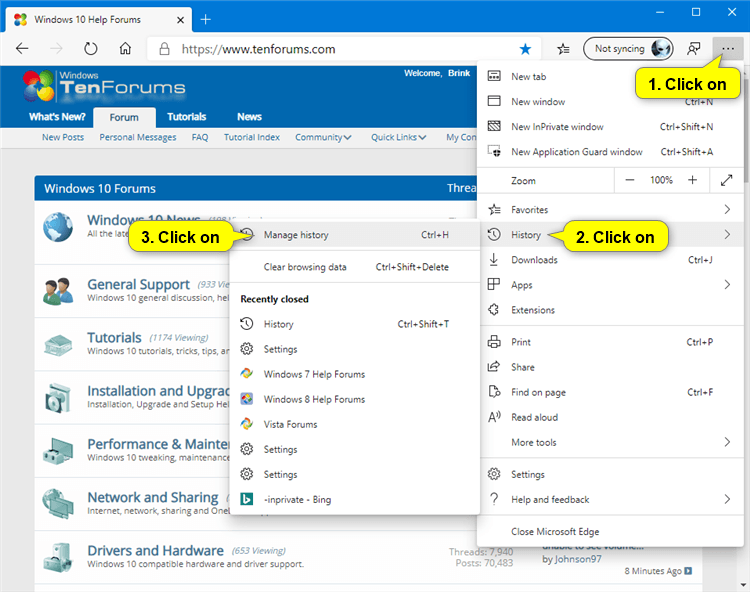Reopen the -inprivate - Bing entry

pyautogui.click(x=355, y=499)
